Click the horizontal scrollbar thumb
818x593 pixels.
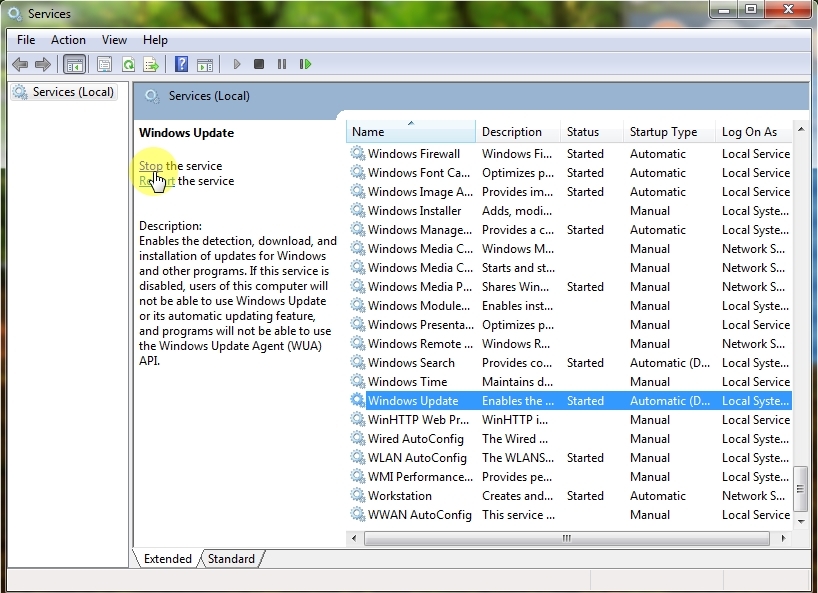(567, 538)
